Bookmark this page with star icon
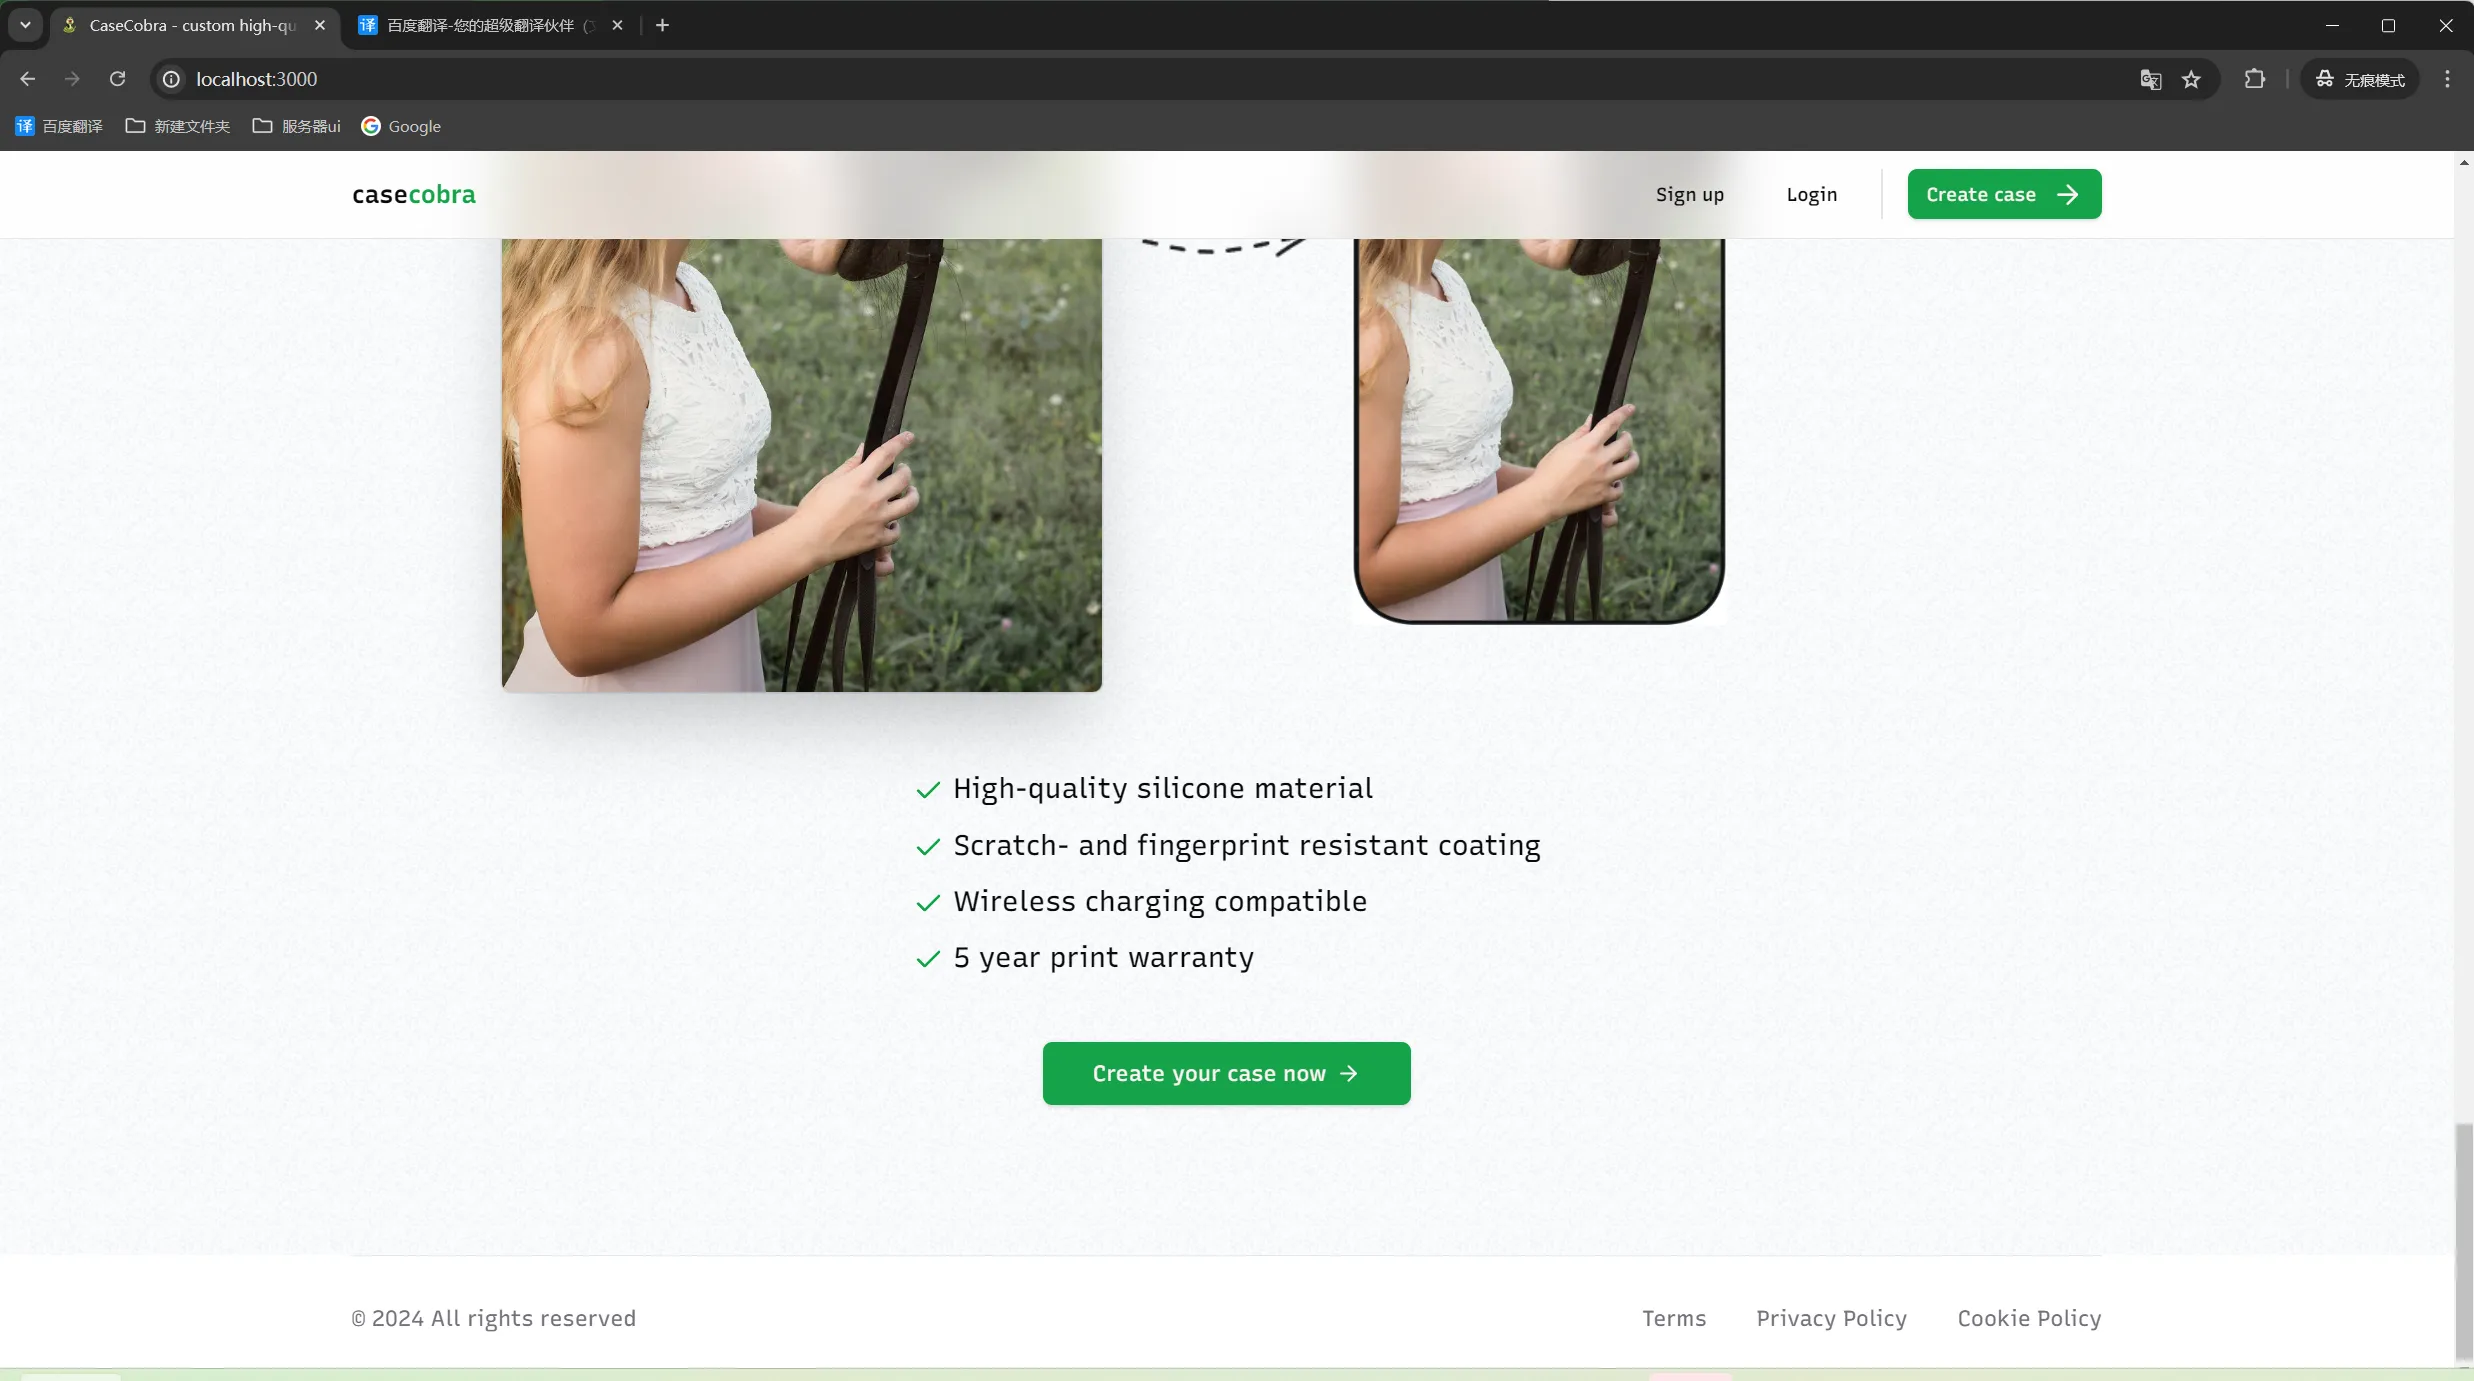Image resolution: width=2474 pixels, height=1381 pixels. 2192,79
